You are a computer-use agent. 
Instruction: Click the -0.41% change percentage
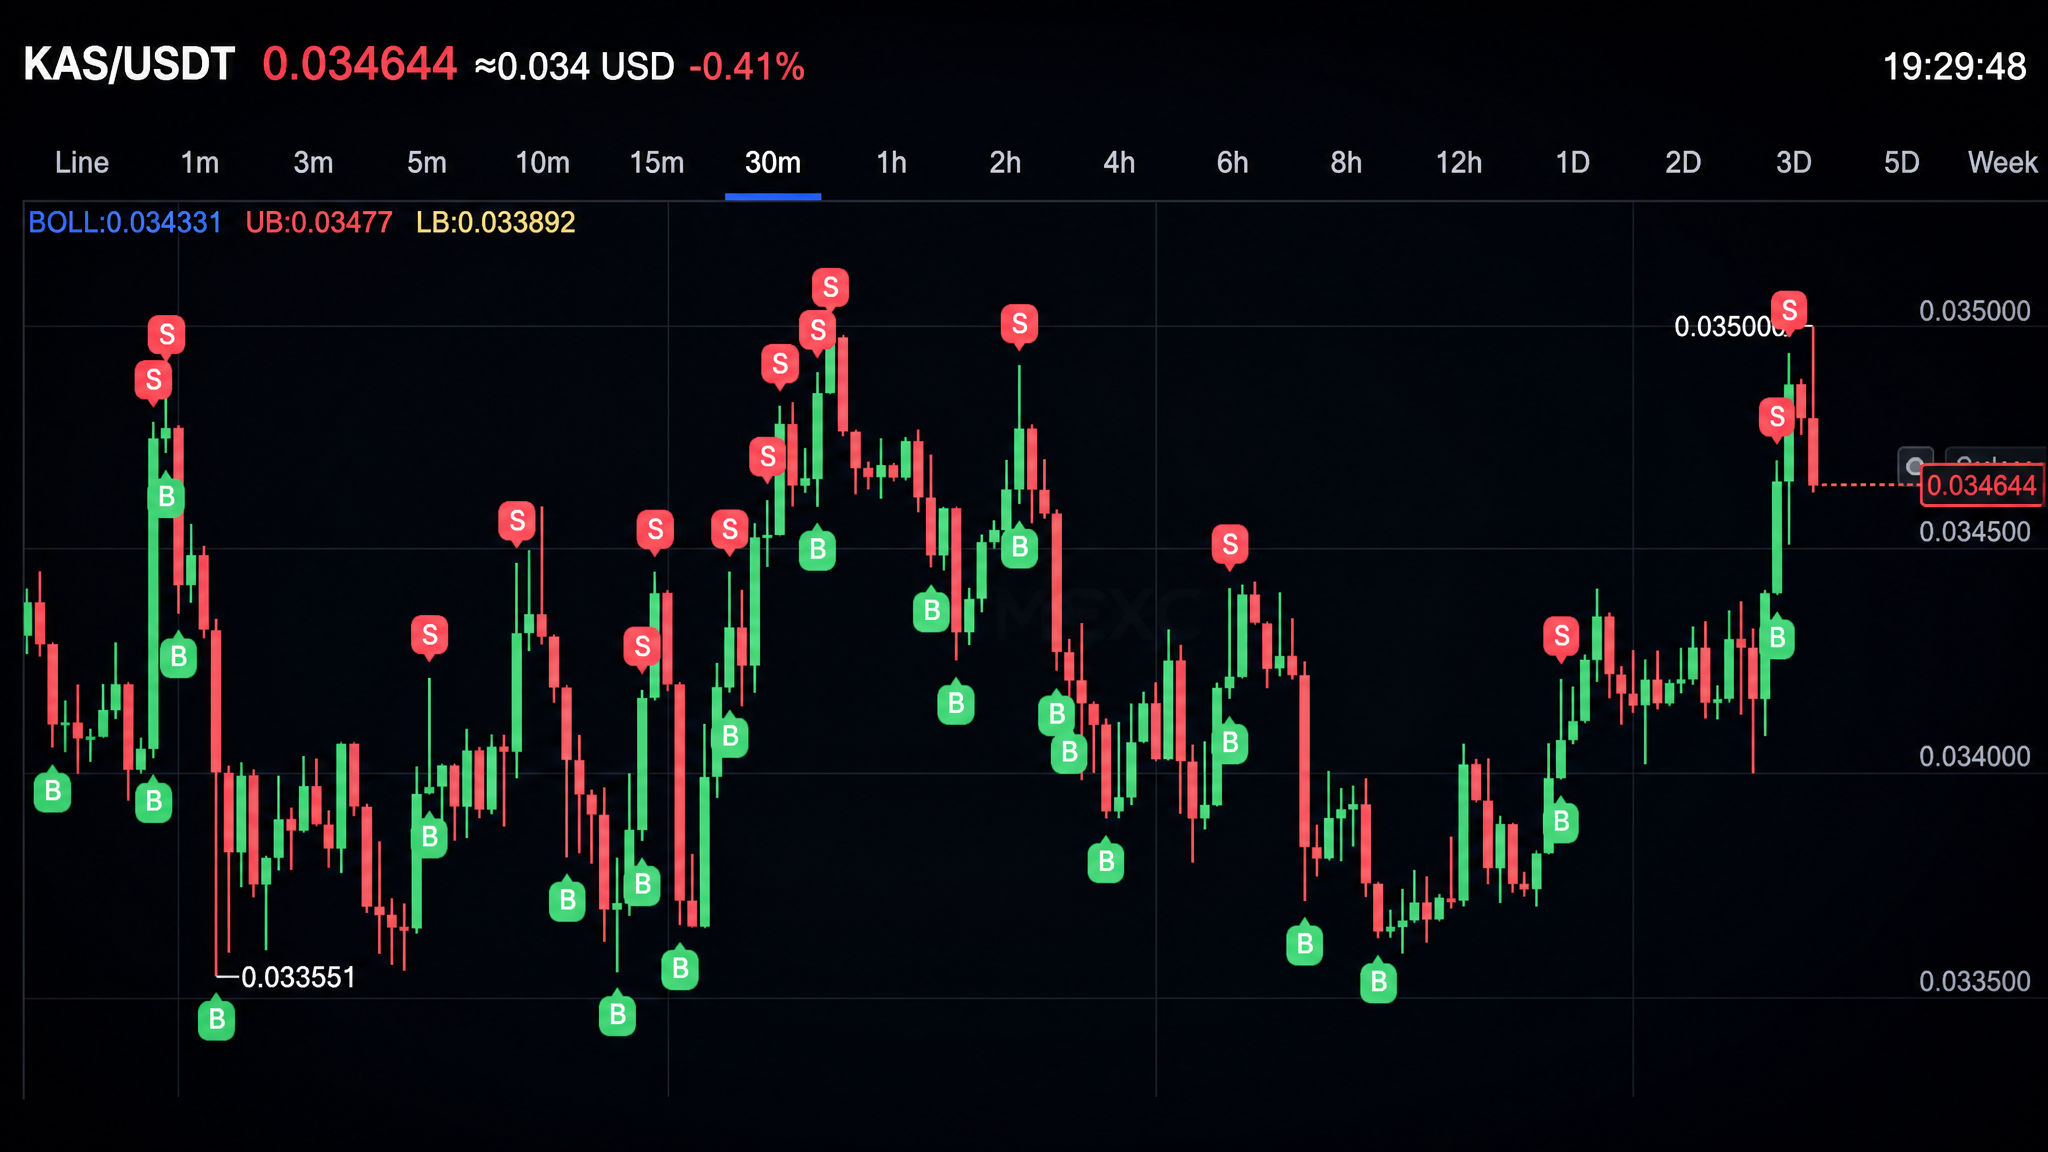coord(746,67)
